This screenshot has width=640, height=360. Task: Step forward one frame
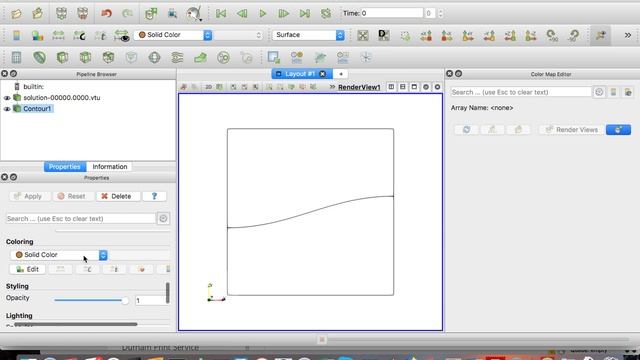pyautogui.click(x=284, y=14)
